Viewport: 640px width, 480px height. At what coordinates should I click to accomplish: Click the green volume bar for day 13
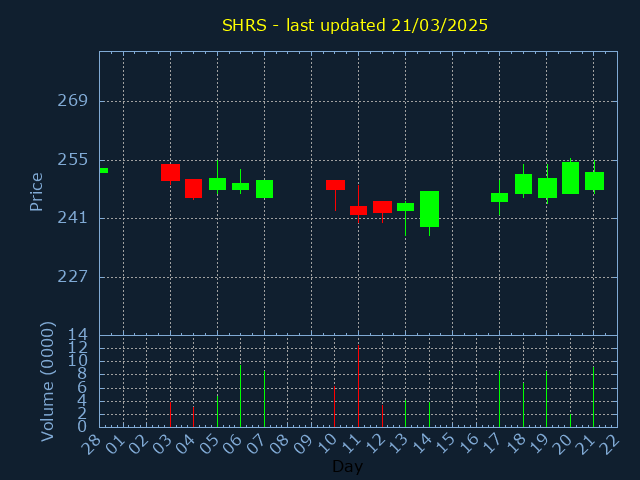point(405,413)
